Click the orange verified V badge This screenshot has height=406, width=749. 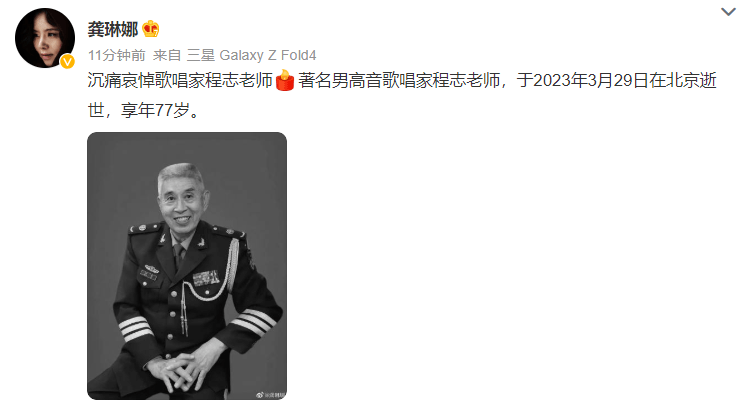[x=67, y=62]
